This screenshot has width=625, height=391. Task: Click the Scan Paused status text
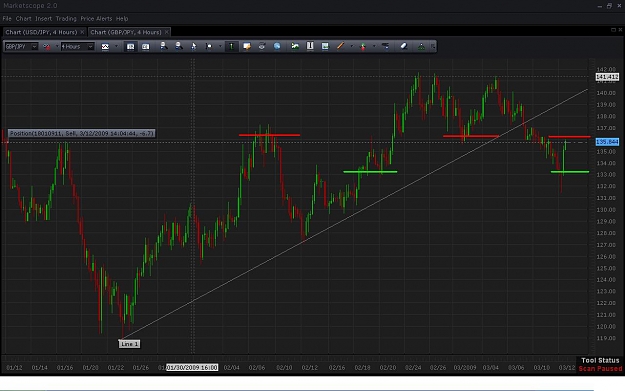tap(600, 369)
